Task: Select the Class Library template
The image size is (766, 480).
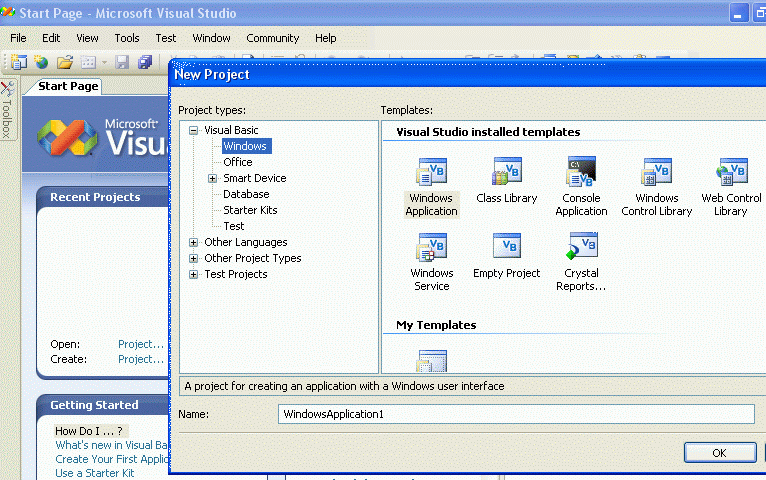Action: click(507, 181)
